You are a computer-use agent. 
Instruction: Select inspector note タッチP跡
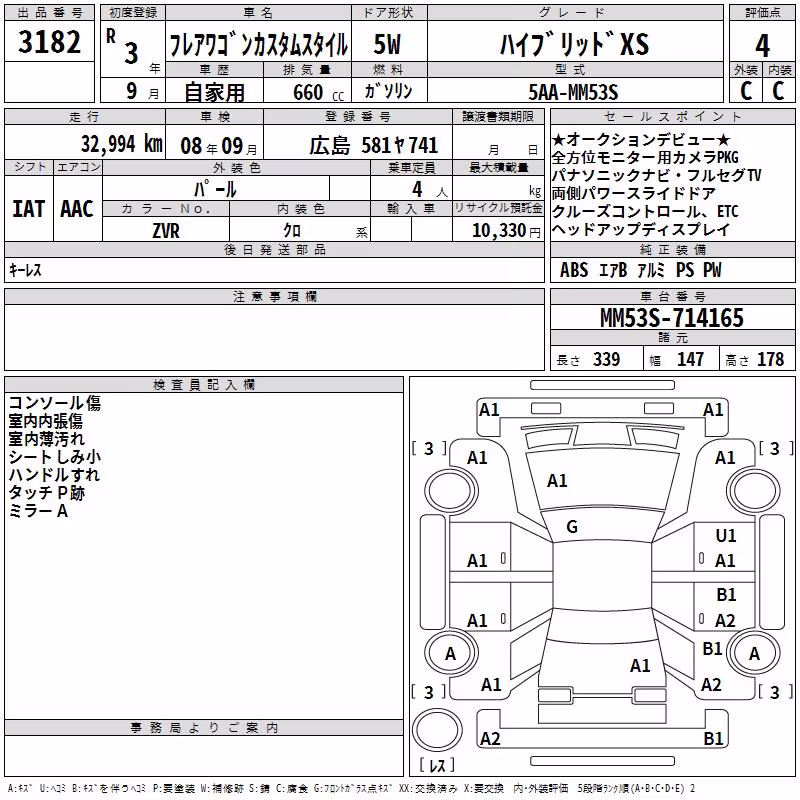click(46, 492)
